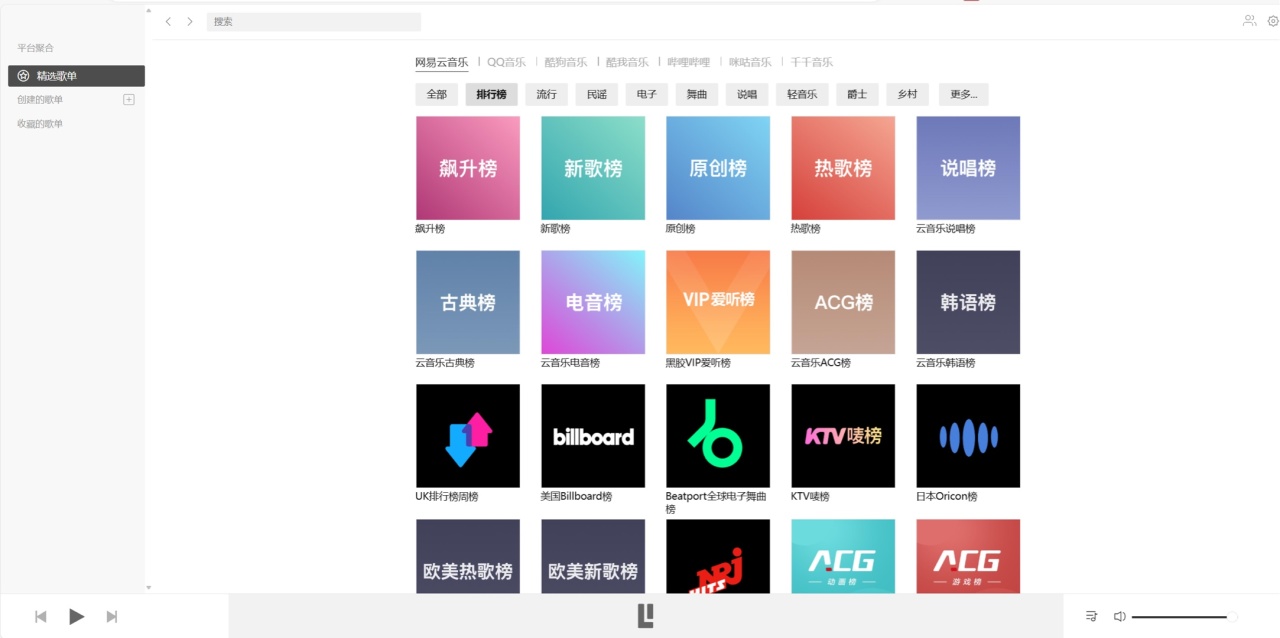The height and width of the screenshot is (638, 1280).
Task: Open the KTV唛榜 cover
Action: 843,436
